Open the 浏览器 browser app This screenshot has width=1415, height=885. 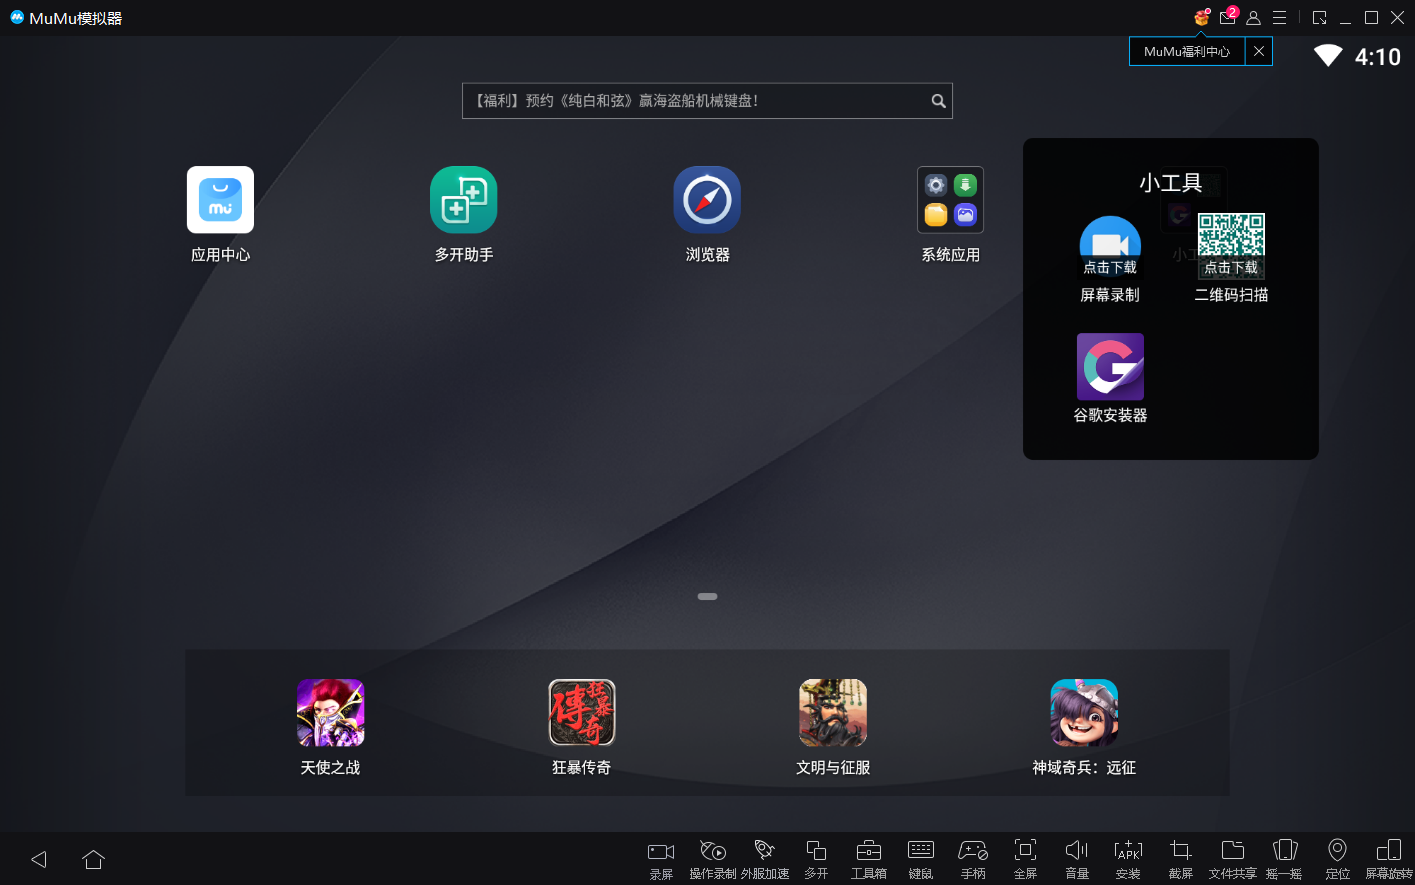point(707,200)
